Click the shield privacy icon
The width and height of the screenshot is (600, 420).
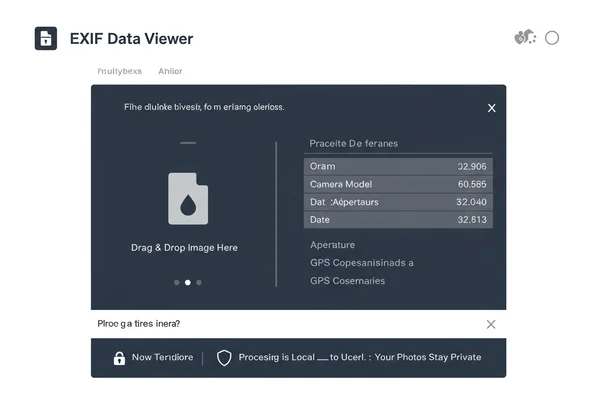tap(224, 358)
